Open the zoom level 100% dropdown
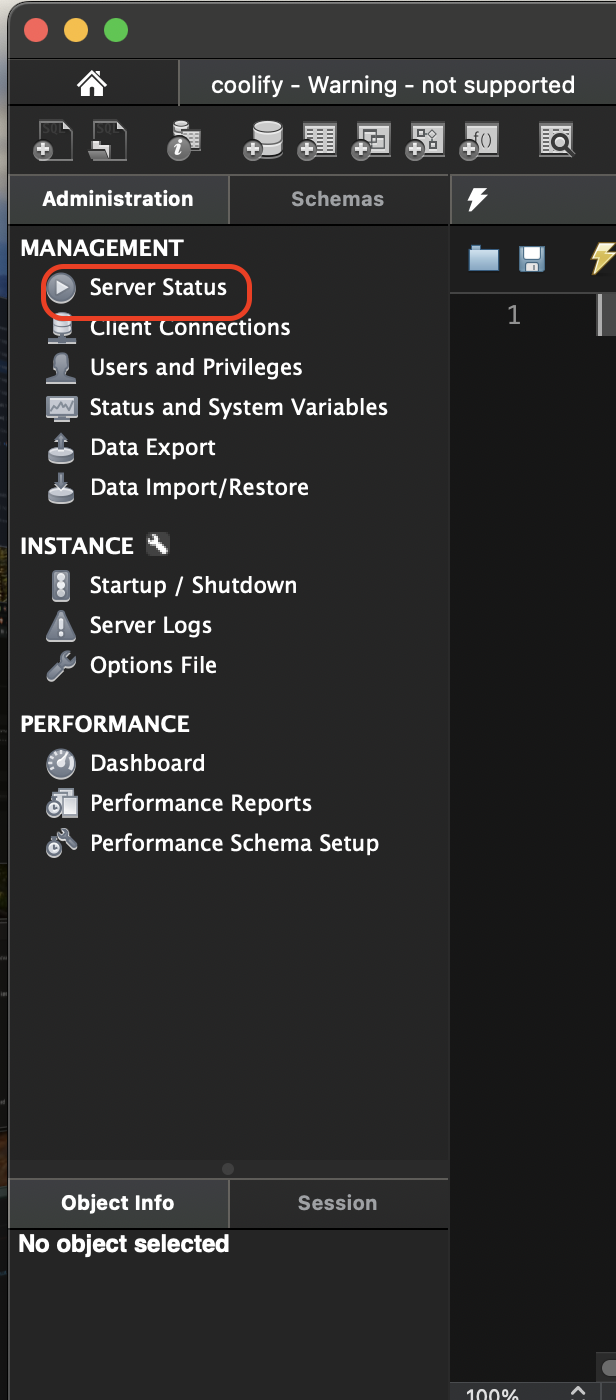 [x=578, y=1392]
